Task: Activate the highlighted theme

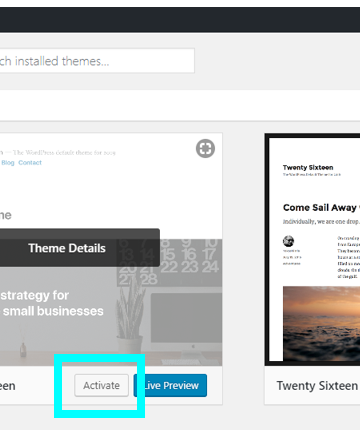Action: (101, 385)
